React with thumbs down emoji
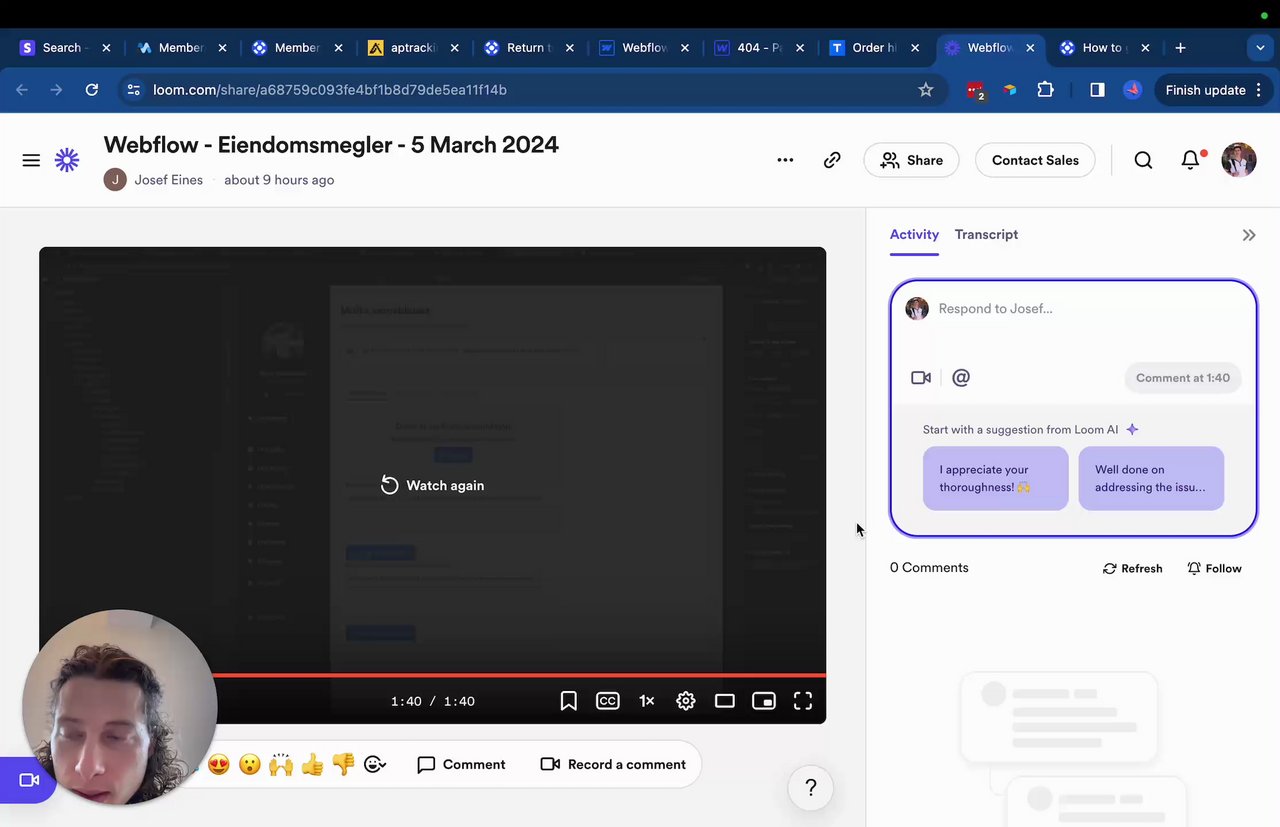 [343, 765]
